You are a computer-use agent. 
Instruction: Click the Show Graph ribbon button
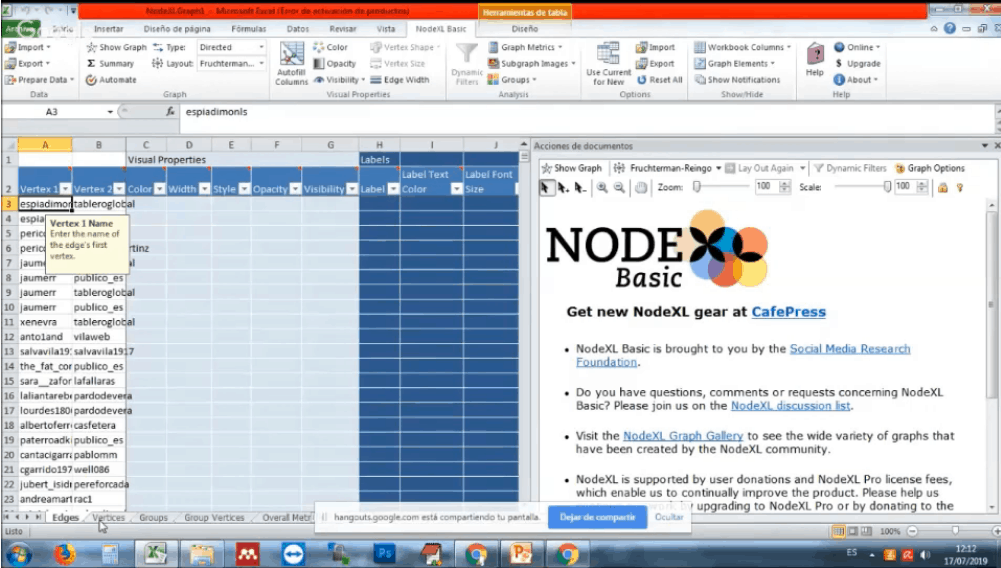(x=116, y=47)
